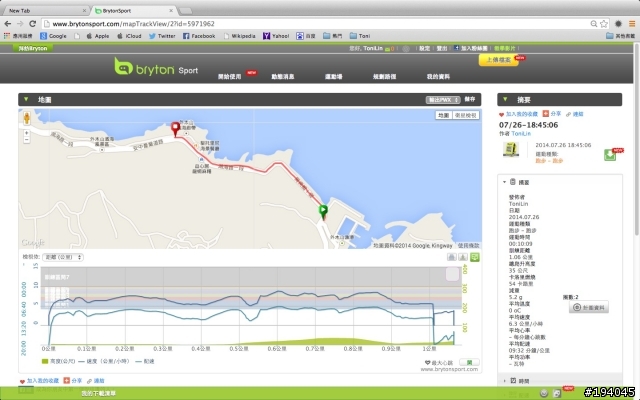Viewport: 640px width, 400px height.
Task: Click the green chart settings icon
Action: pos(474,257)
